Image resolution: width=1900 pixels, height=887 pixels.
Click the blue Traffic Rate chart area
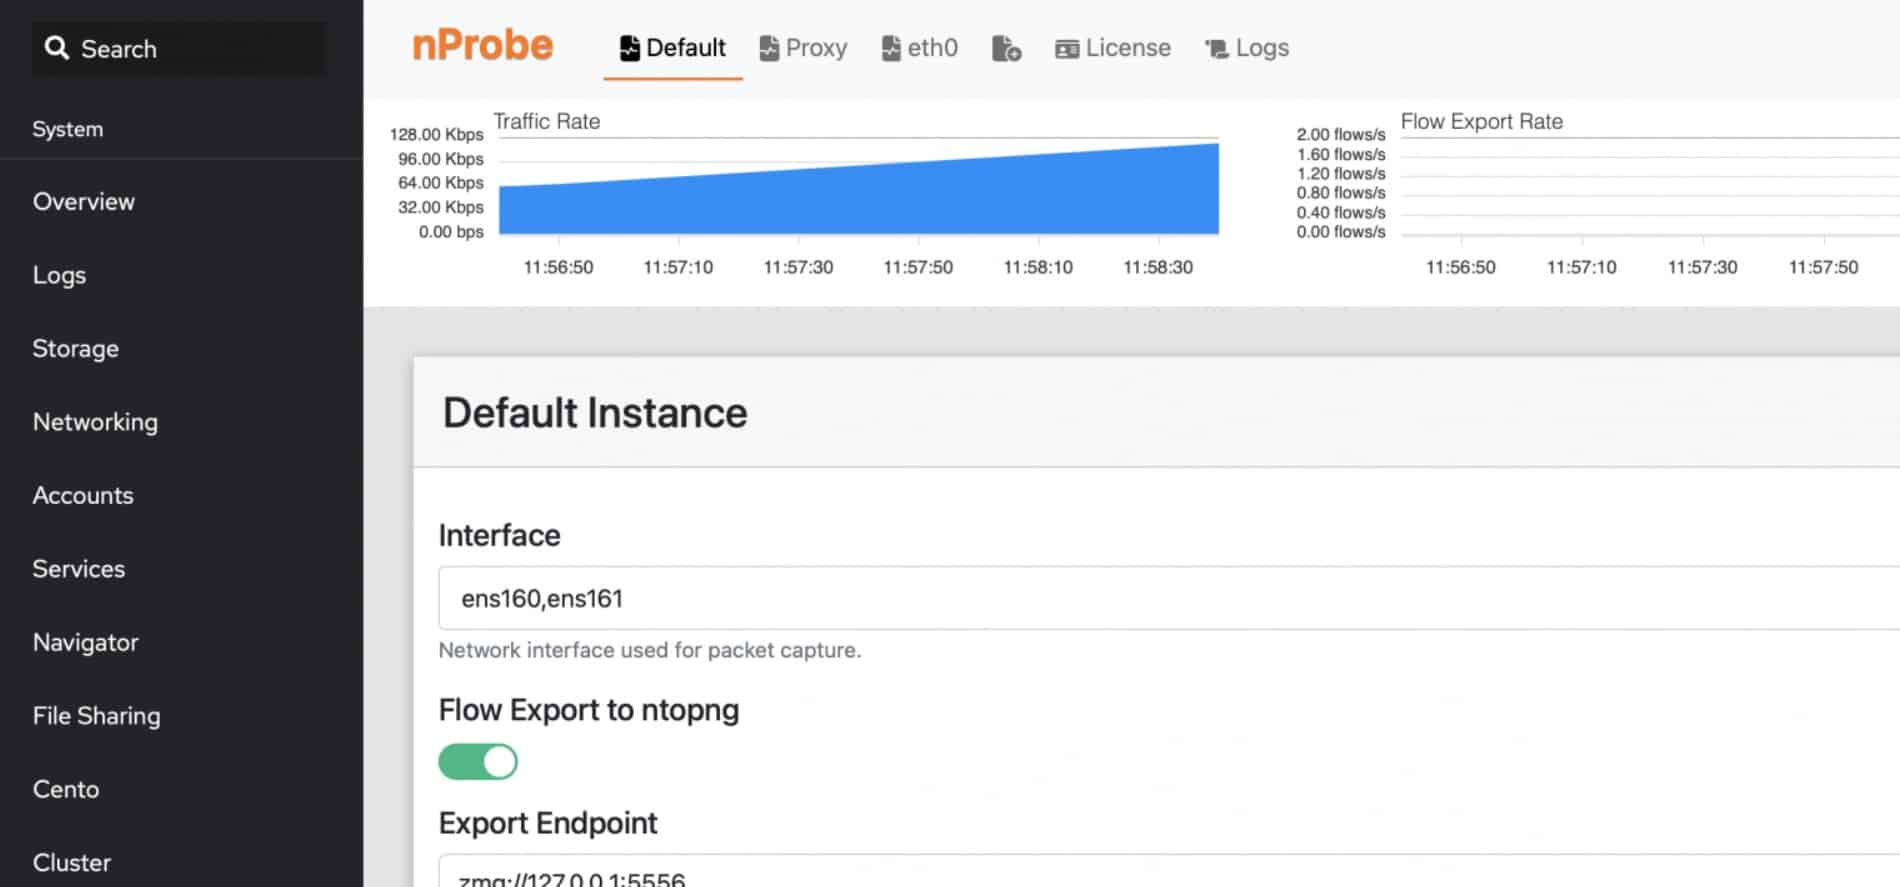click(859, 189)
